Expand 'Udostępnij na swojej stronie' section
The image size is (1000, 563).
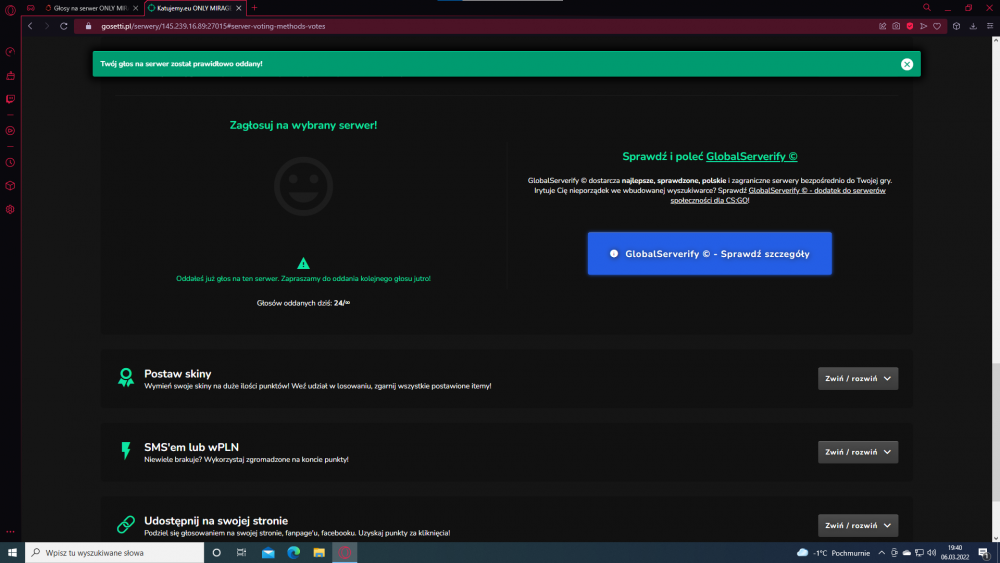(858, 525)
